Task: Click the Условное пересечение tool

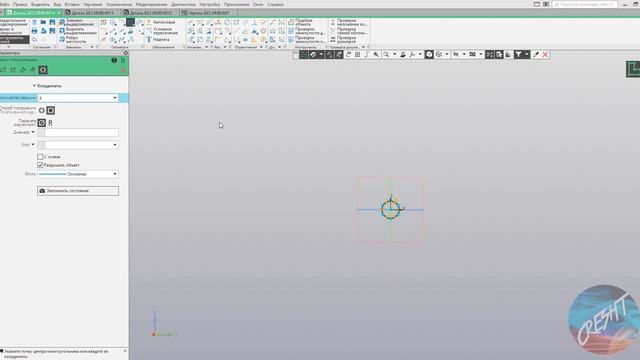Action: [162, 31]
